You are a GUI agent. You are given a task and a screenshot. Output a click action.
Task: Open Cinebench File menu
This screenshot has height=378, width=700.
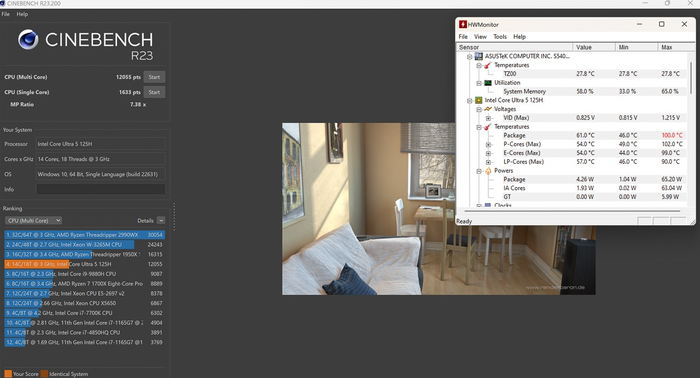pyautogui.click(x=5, y=14)
